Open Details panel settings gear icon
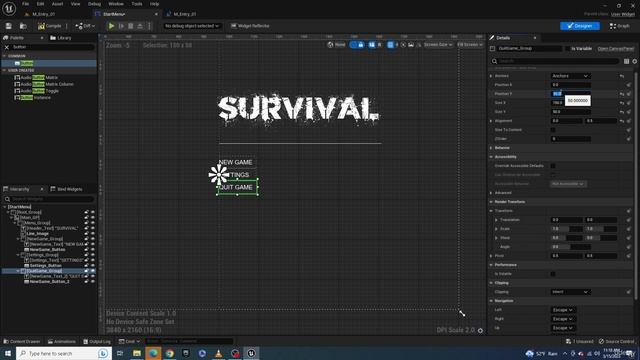Screen dimensions: 640x360 (x=635, y=61)
